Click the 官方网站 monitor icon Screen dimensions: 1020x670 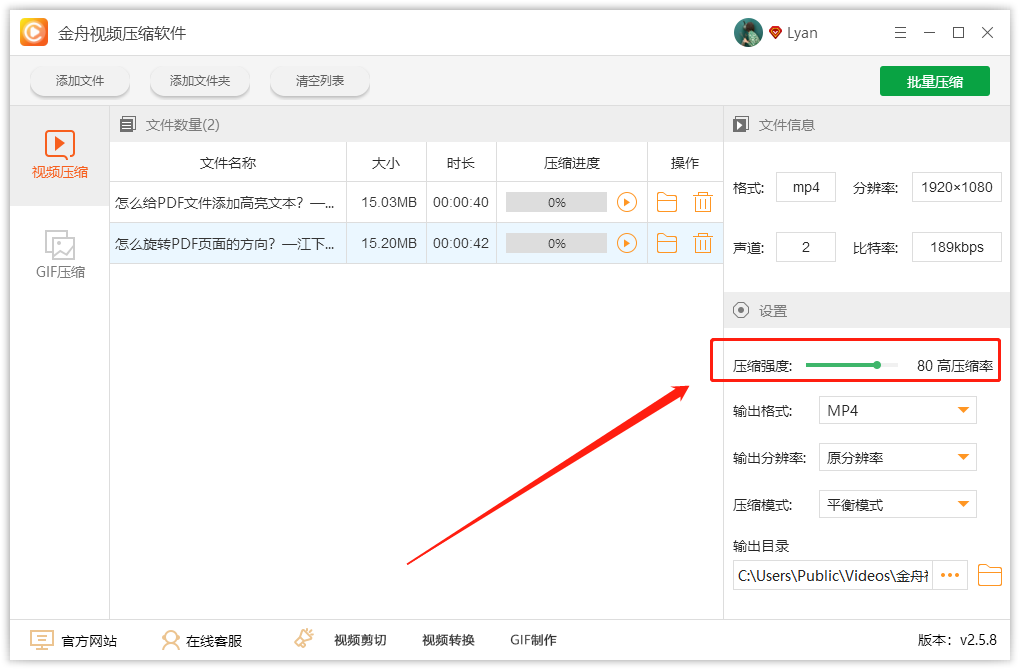(x=42, y=640)
